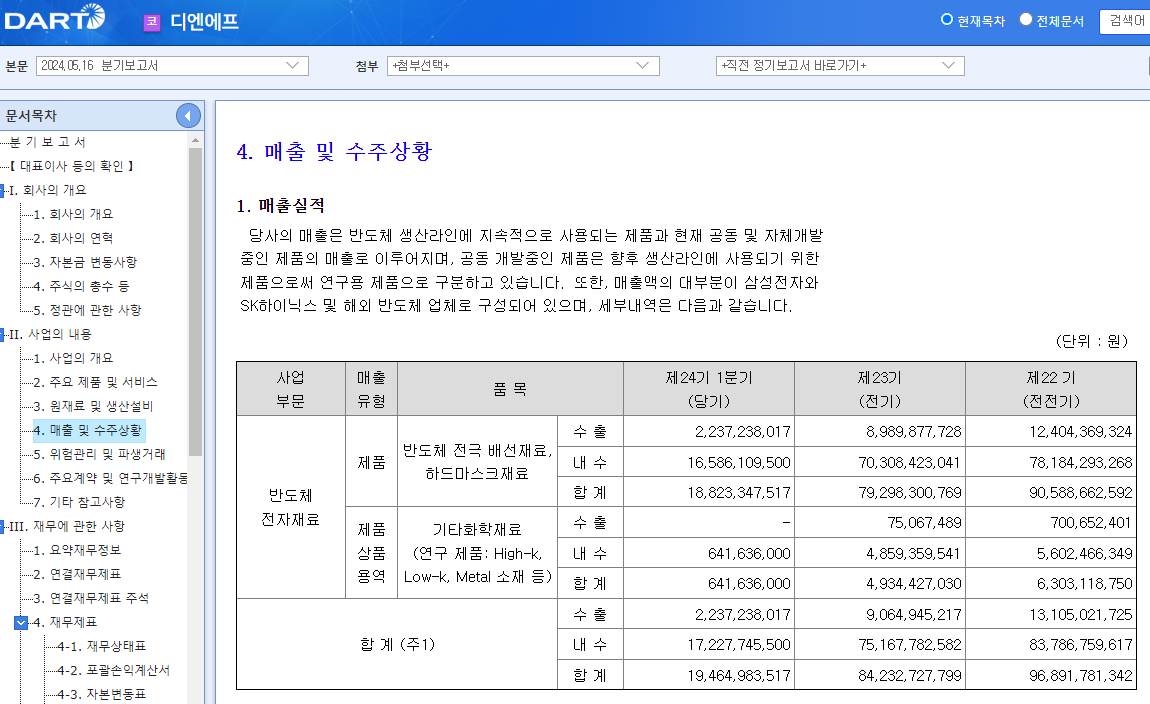The image size is (1150, 704).
Task: Open the 본문 report dropdown
Action: pyautogui.click(x=293, y=65)
